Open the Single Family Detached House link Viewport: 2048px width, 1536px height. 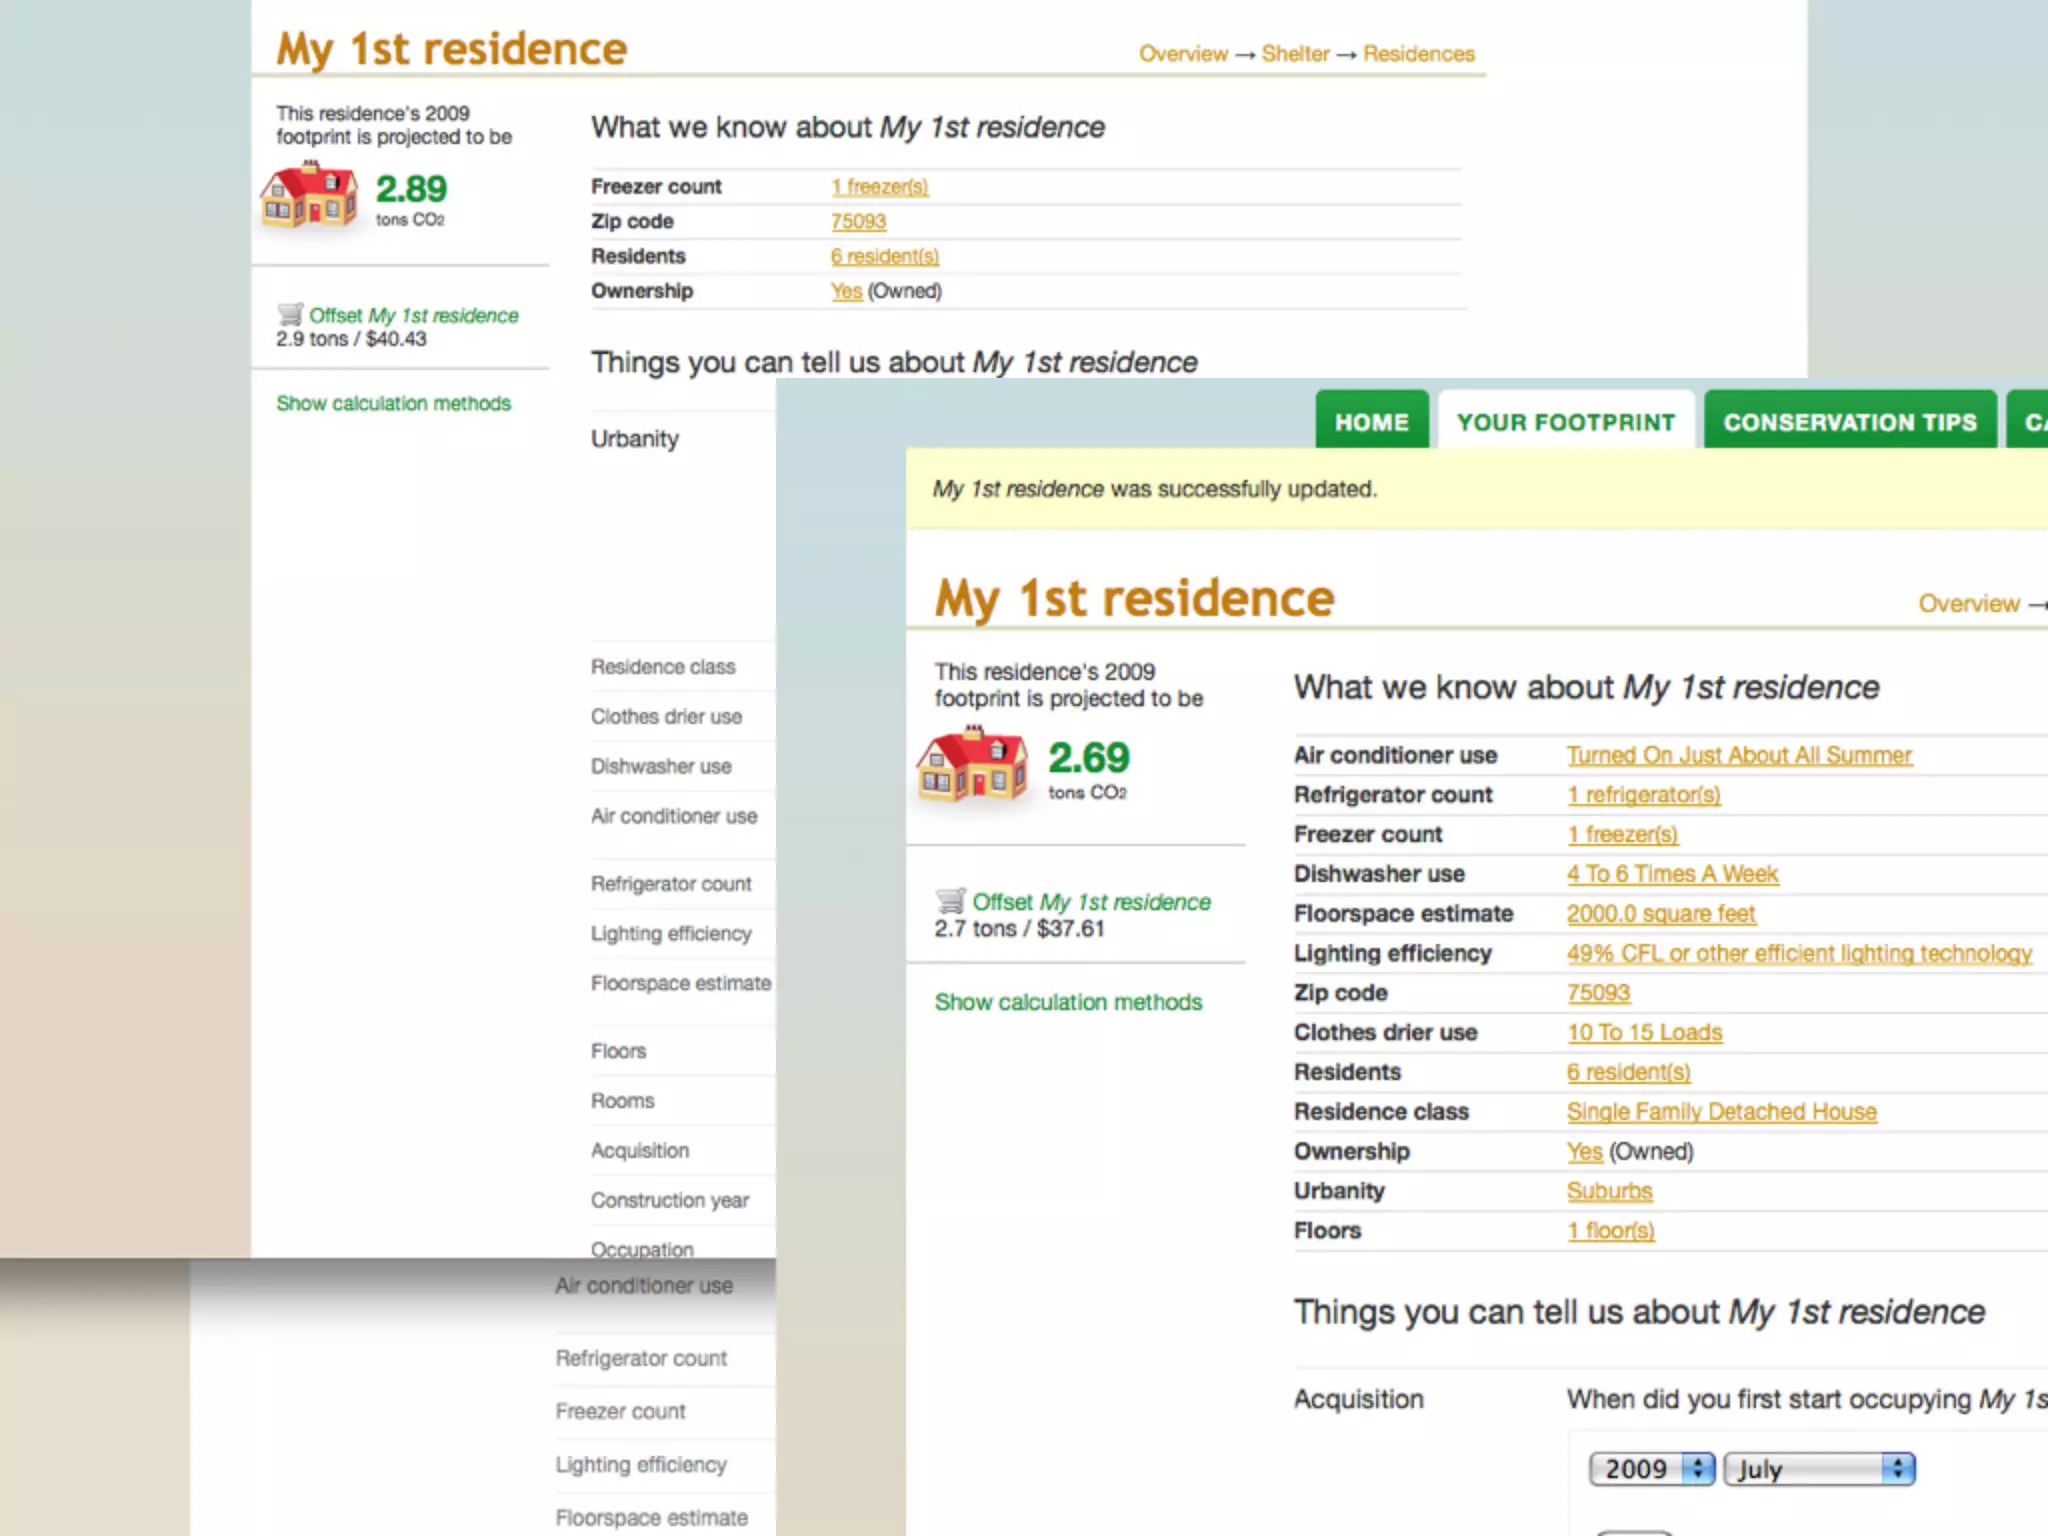(1721, 1111)
